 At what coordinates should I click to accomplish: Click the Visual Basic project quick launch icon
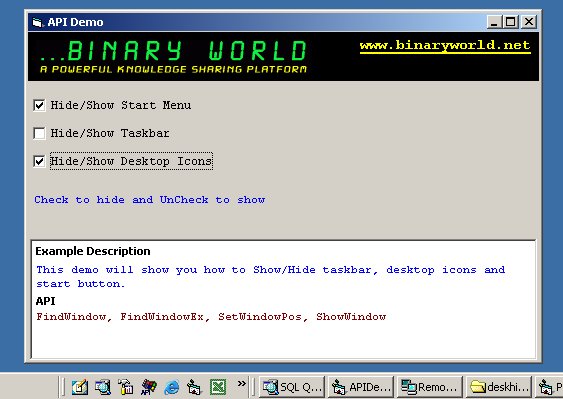tap(194, 387)
